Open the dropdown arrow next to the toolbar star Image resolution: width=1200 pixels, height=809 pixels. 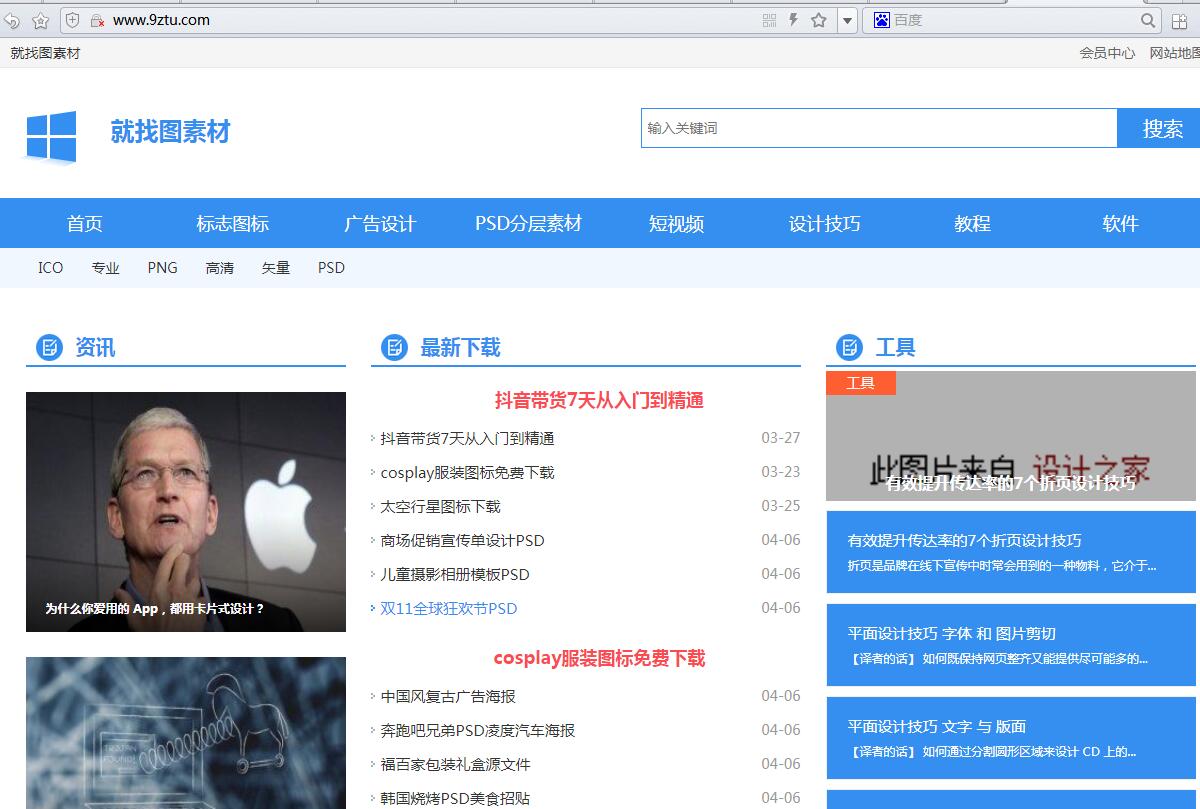coord(847,19)
